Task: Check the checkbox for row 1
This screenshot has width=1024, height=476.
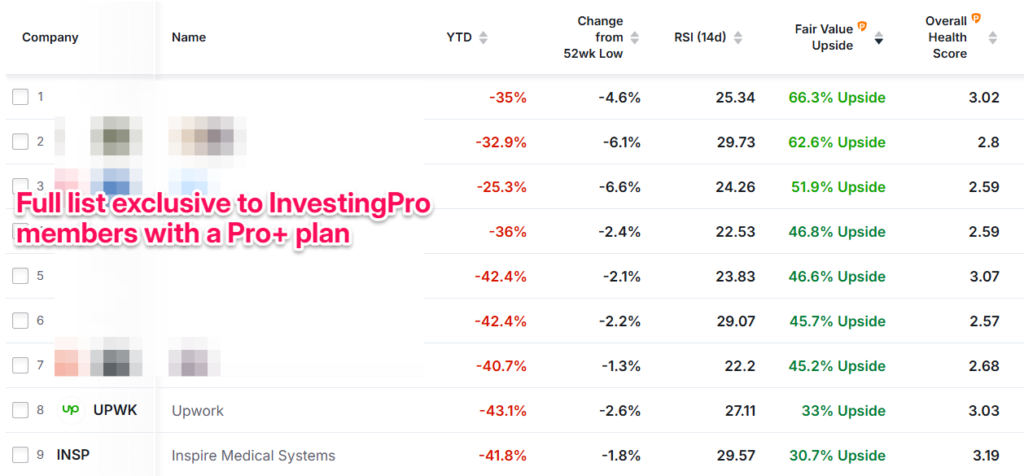Action: (x=20, y=97)
